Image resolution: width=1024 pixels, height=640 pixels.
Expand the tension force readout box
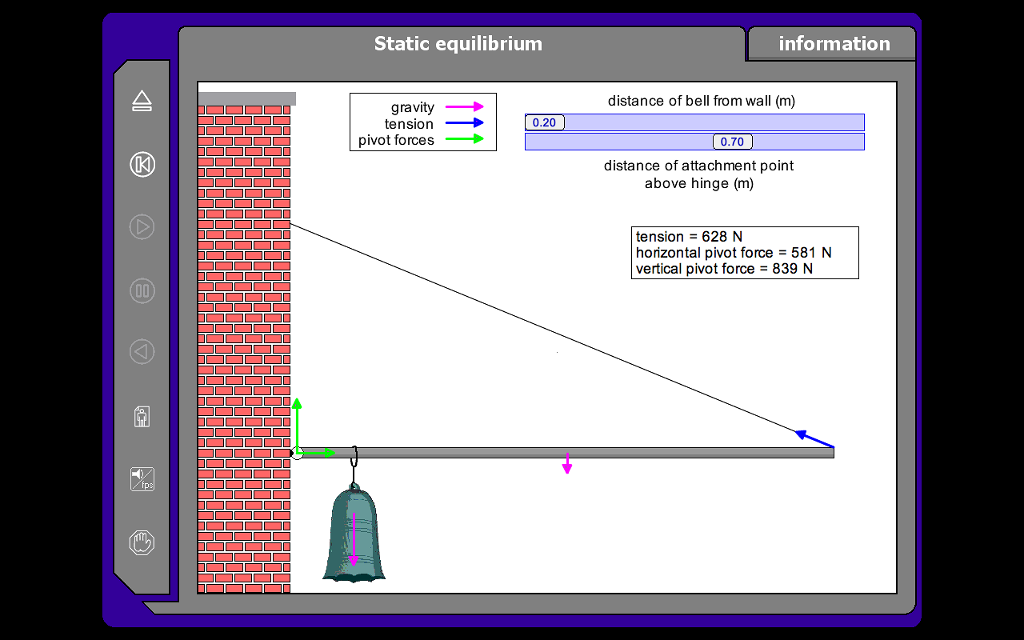[x=744, y=252]
